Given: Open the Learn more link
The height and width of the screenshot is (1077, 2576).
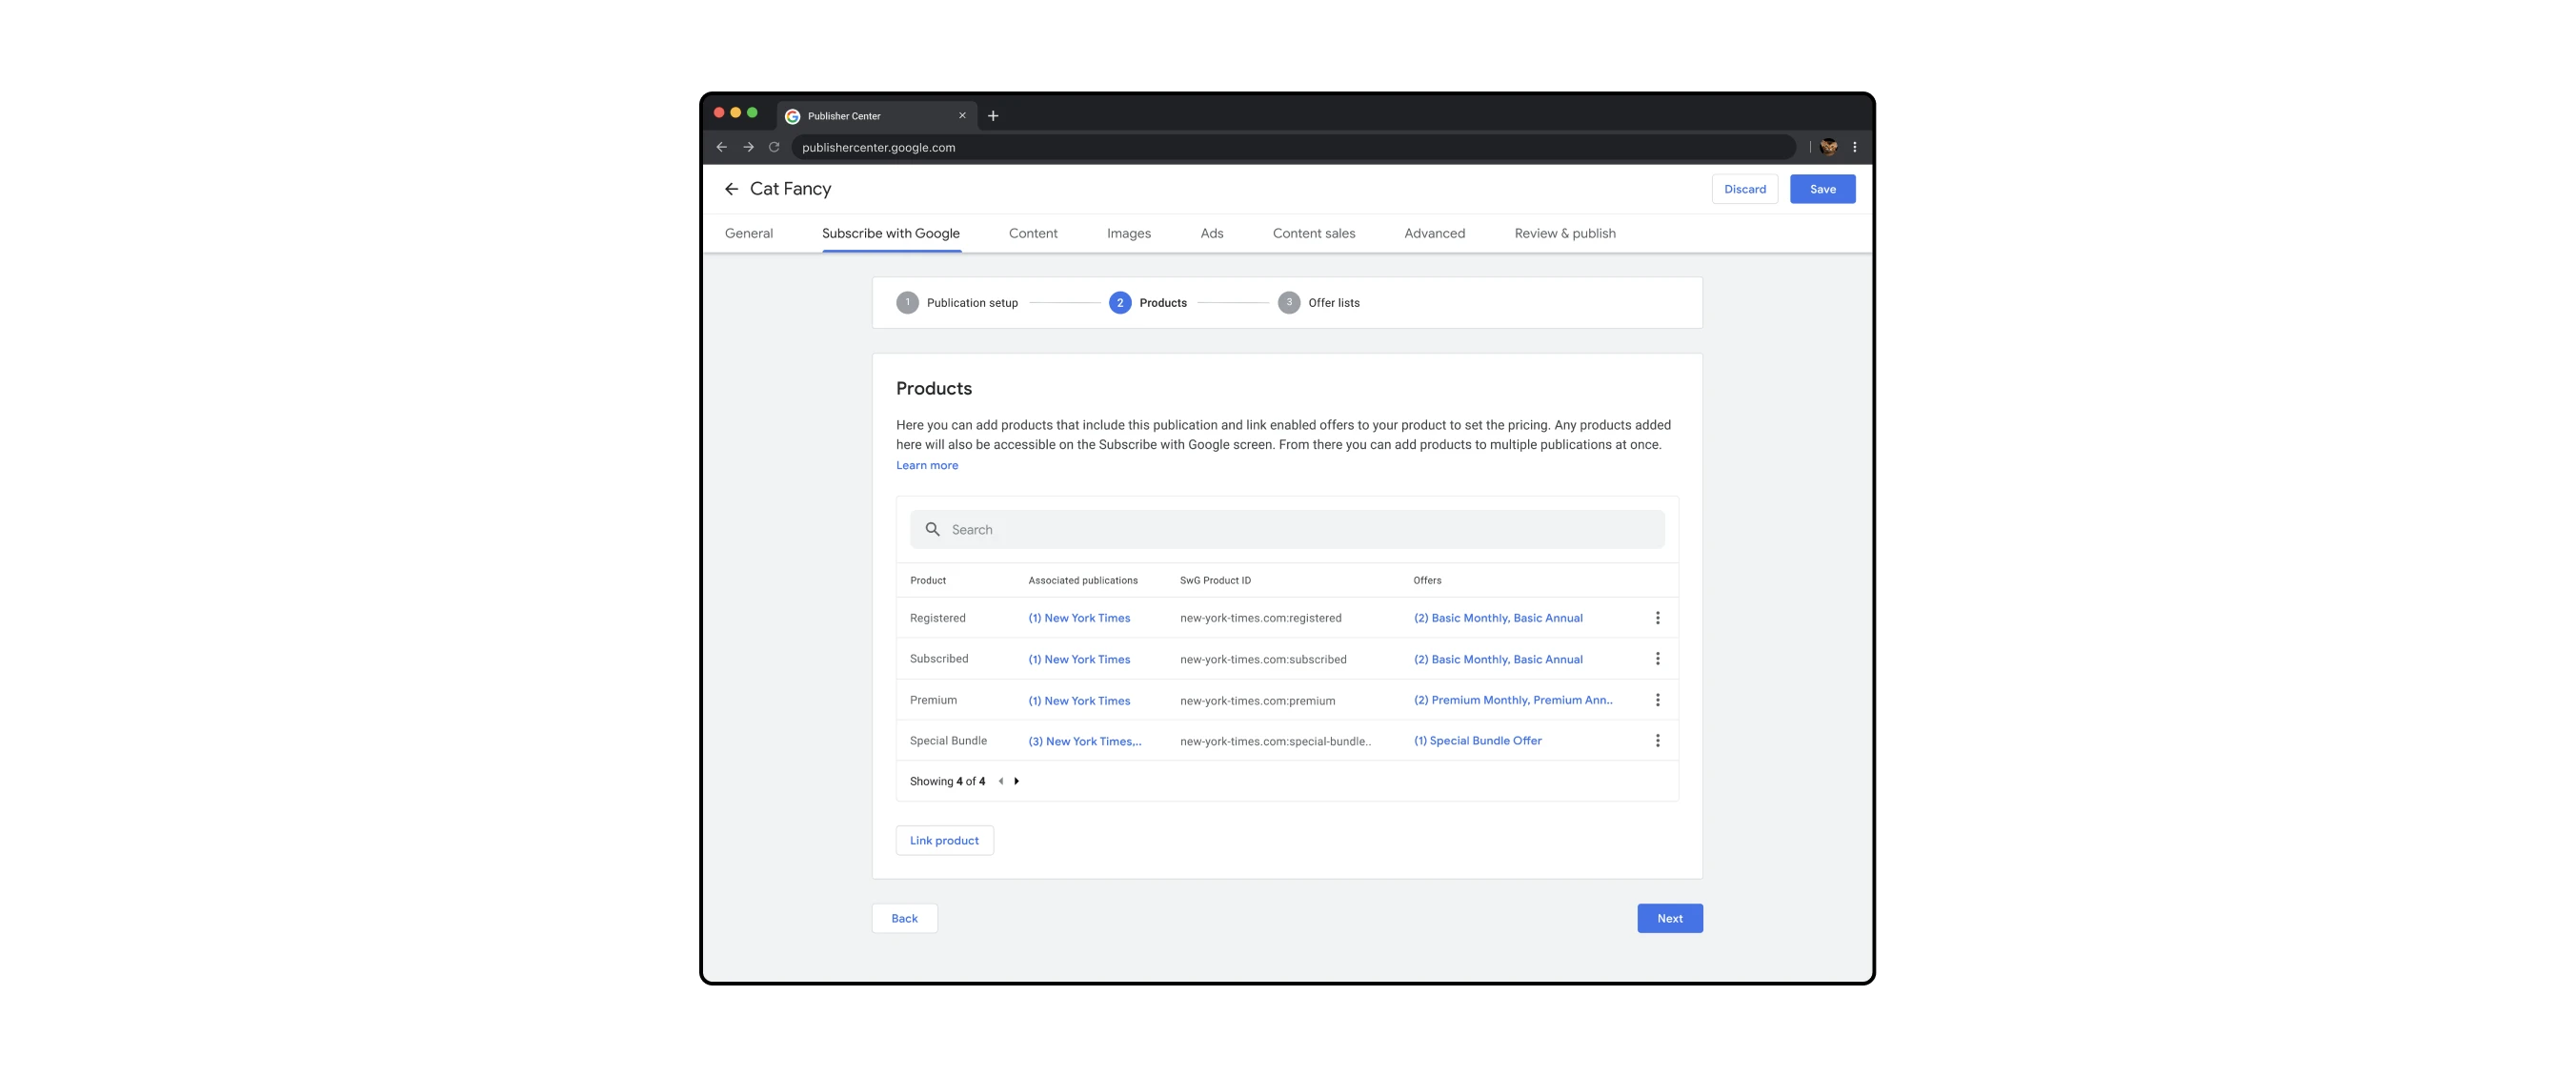Looking at the screenshot, I should click(x=926, y=464).
